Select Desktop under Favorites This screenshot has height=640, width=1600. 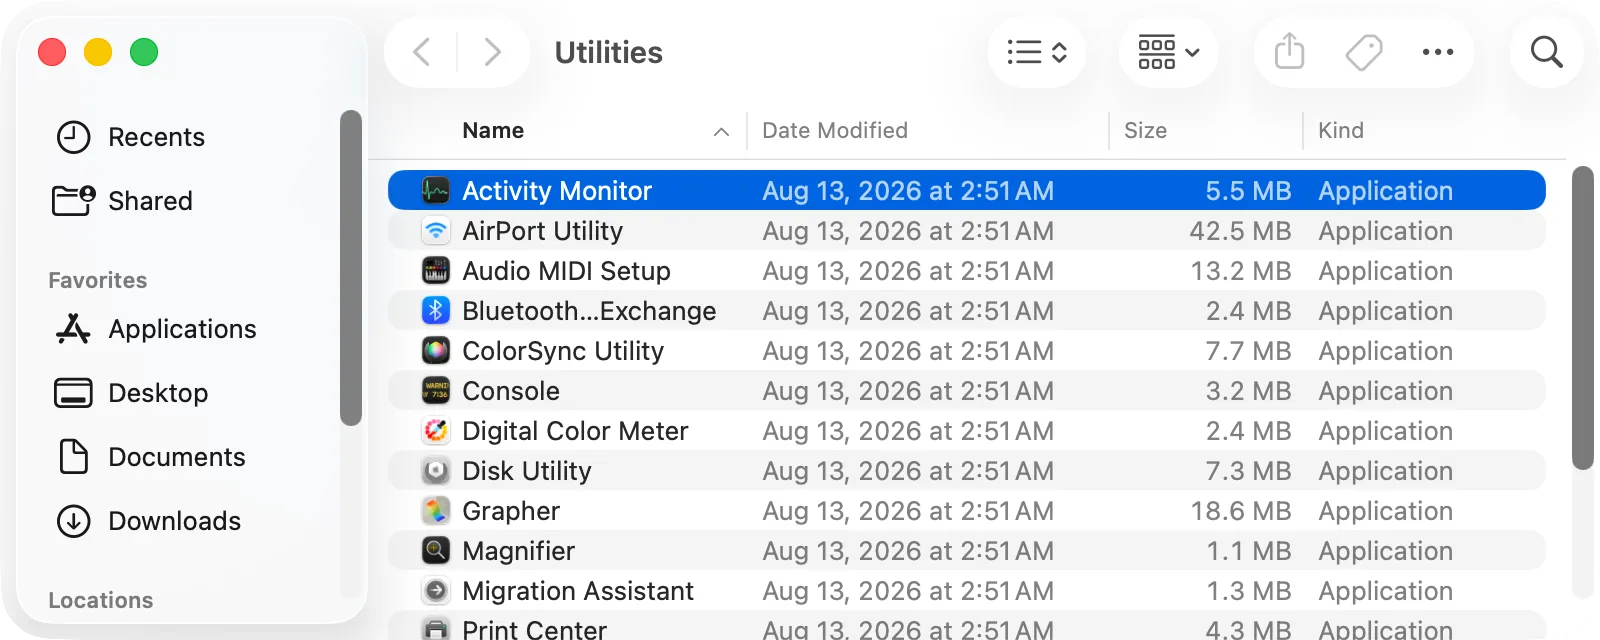click(x=158, y=393)
